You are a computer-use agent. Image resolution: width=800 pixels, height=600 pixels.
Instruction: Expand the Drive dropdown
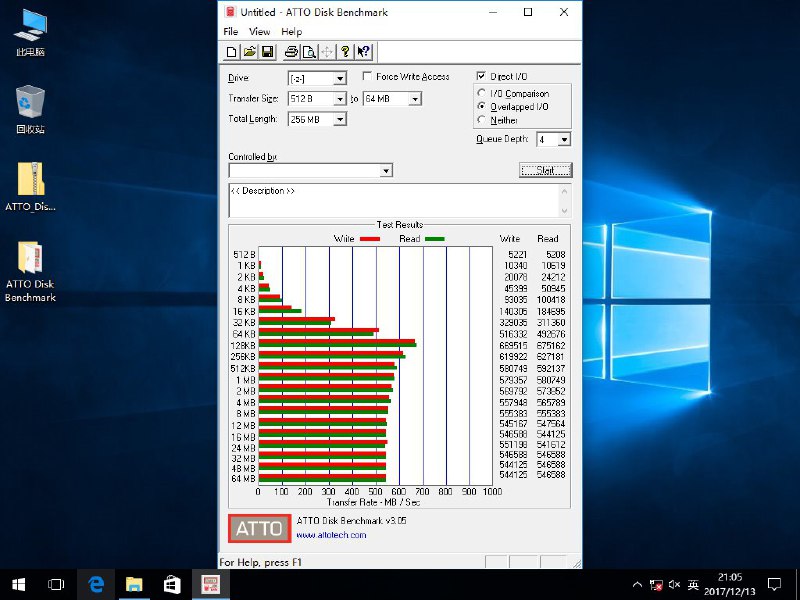(x=340, y=79)
